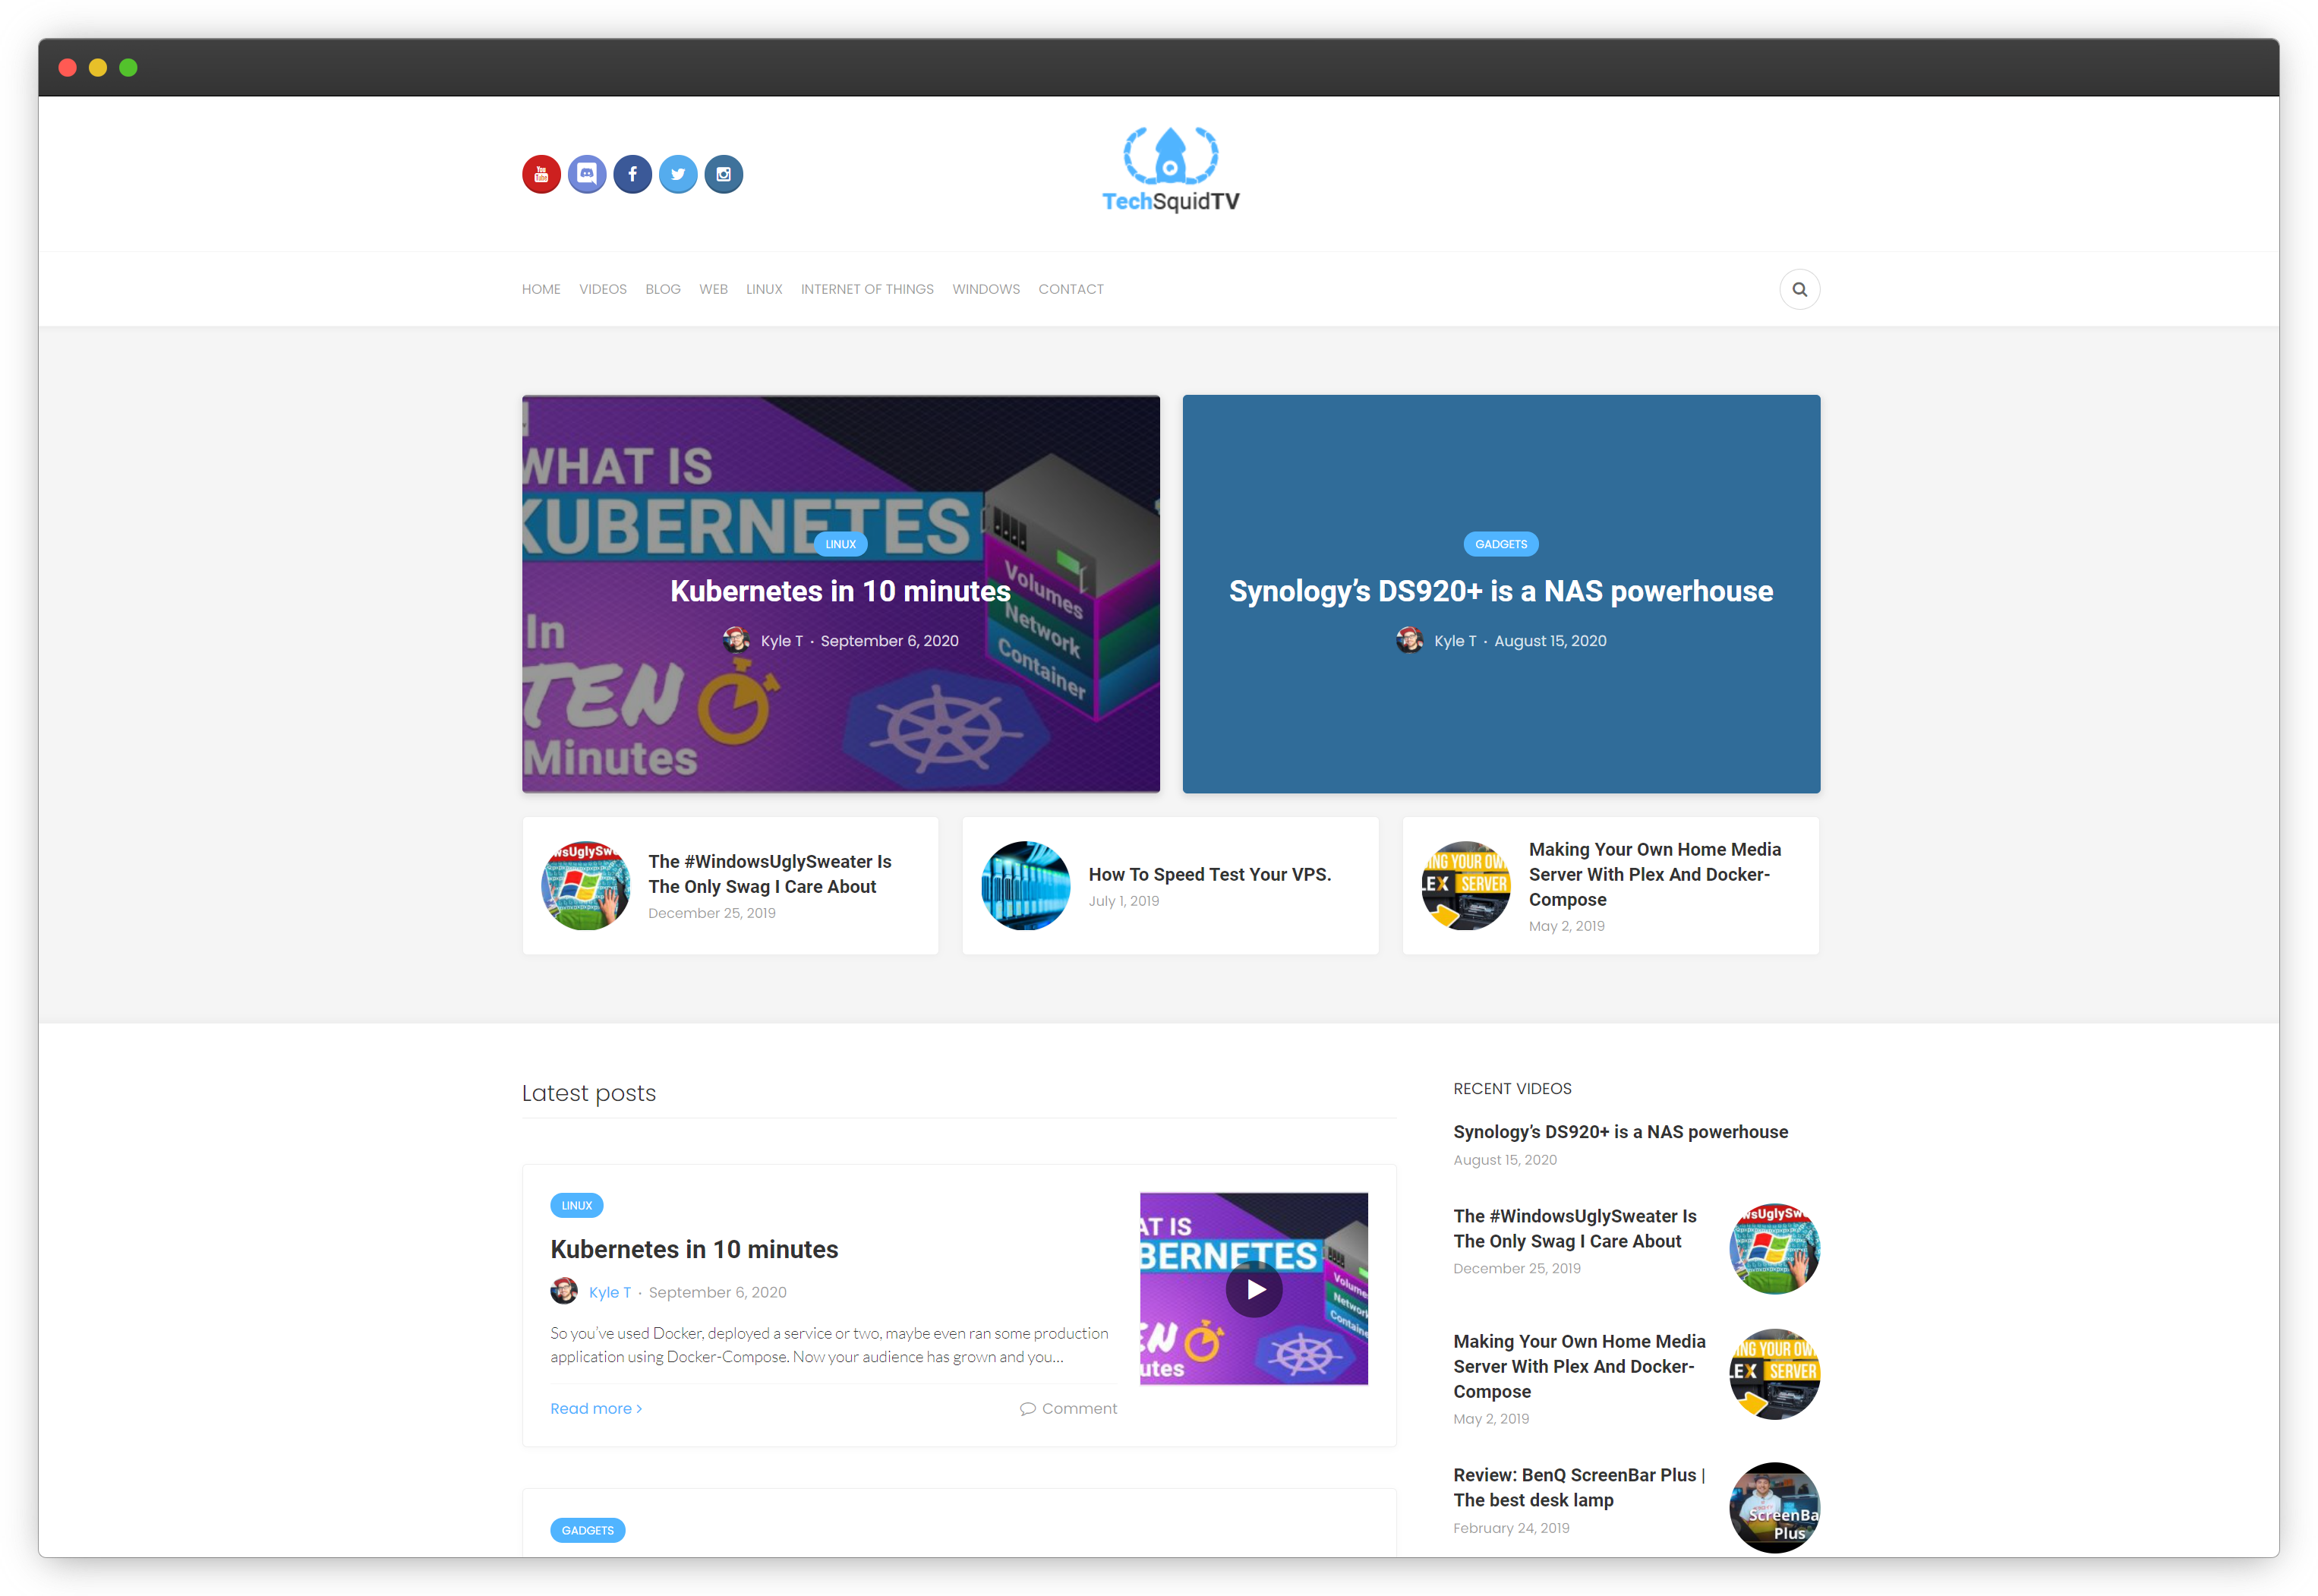Open sidebar Plex server round thumbnail
Image resolution: width=2318 pixels, height=1596 pixels.
tap(1775, 1374)
